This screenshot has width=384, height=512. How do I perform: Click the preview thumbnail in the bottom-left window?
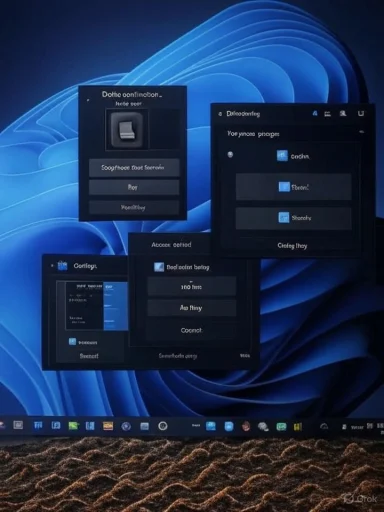pyautogui.click(x=97, y=306)
